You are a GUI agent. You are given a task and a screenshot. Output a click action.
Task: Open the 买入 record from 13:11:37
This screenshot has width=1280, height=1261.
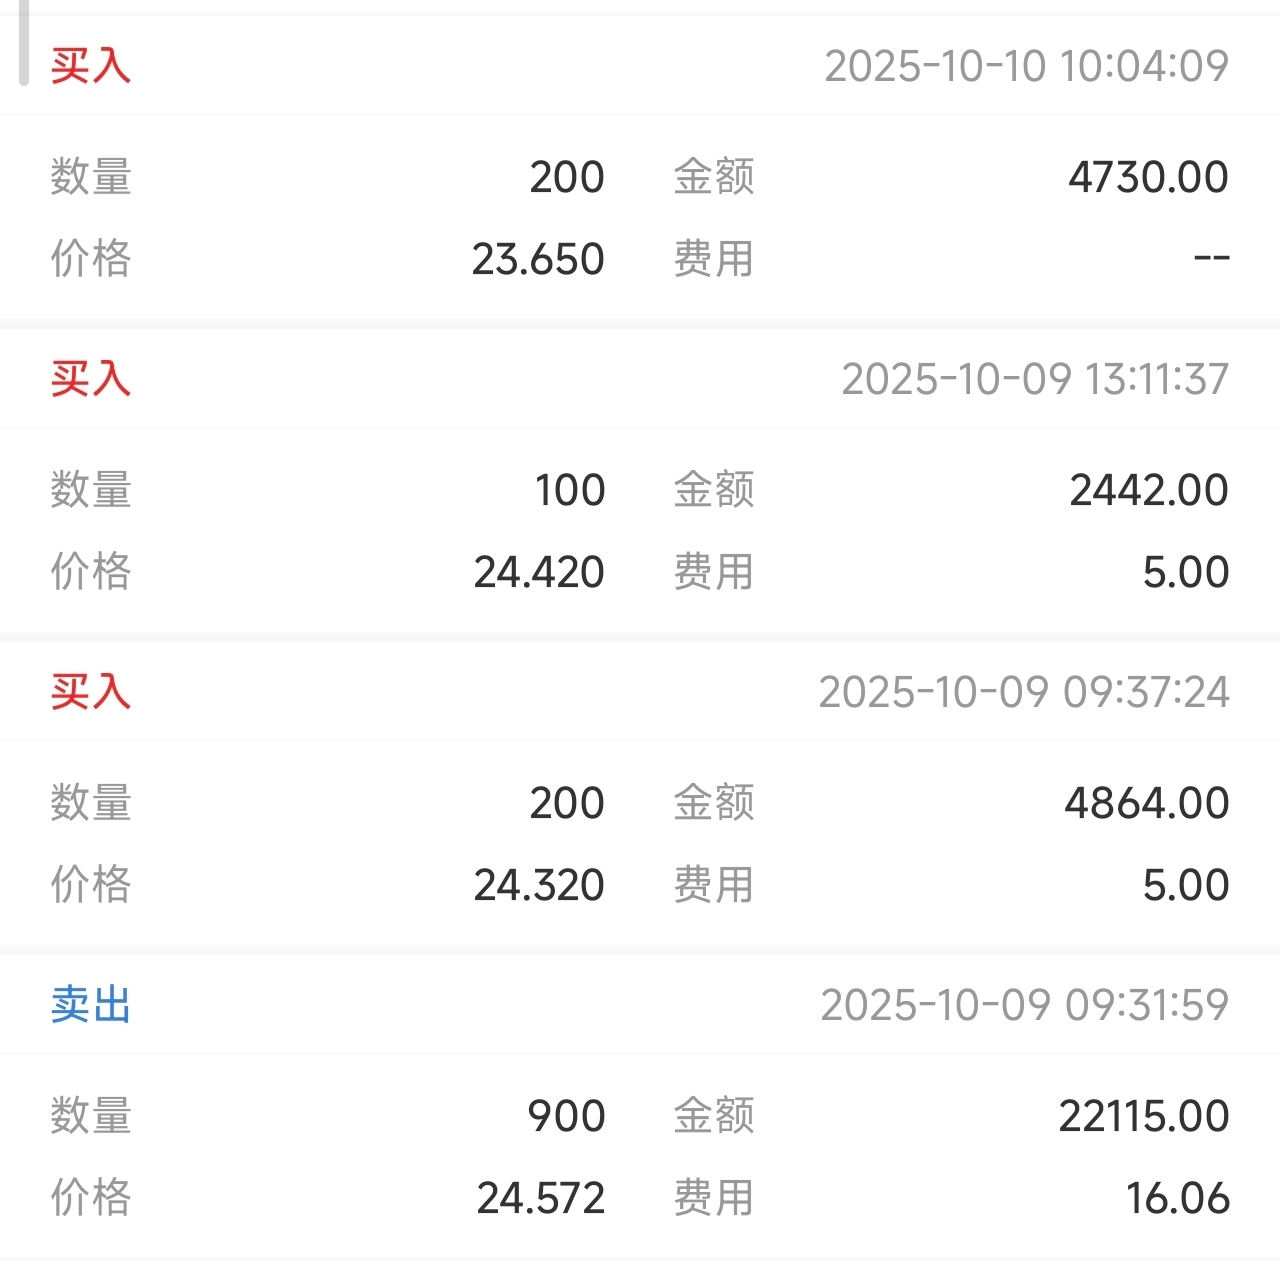tap(91, 379)
